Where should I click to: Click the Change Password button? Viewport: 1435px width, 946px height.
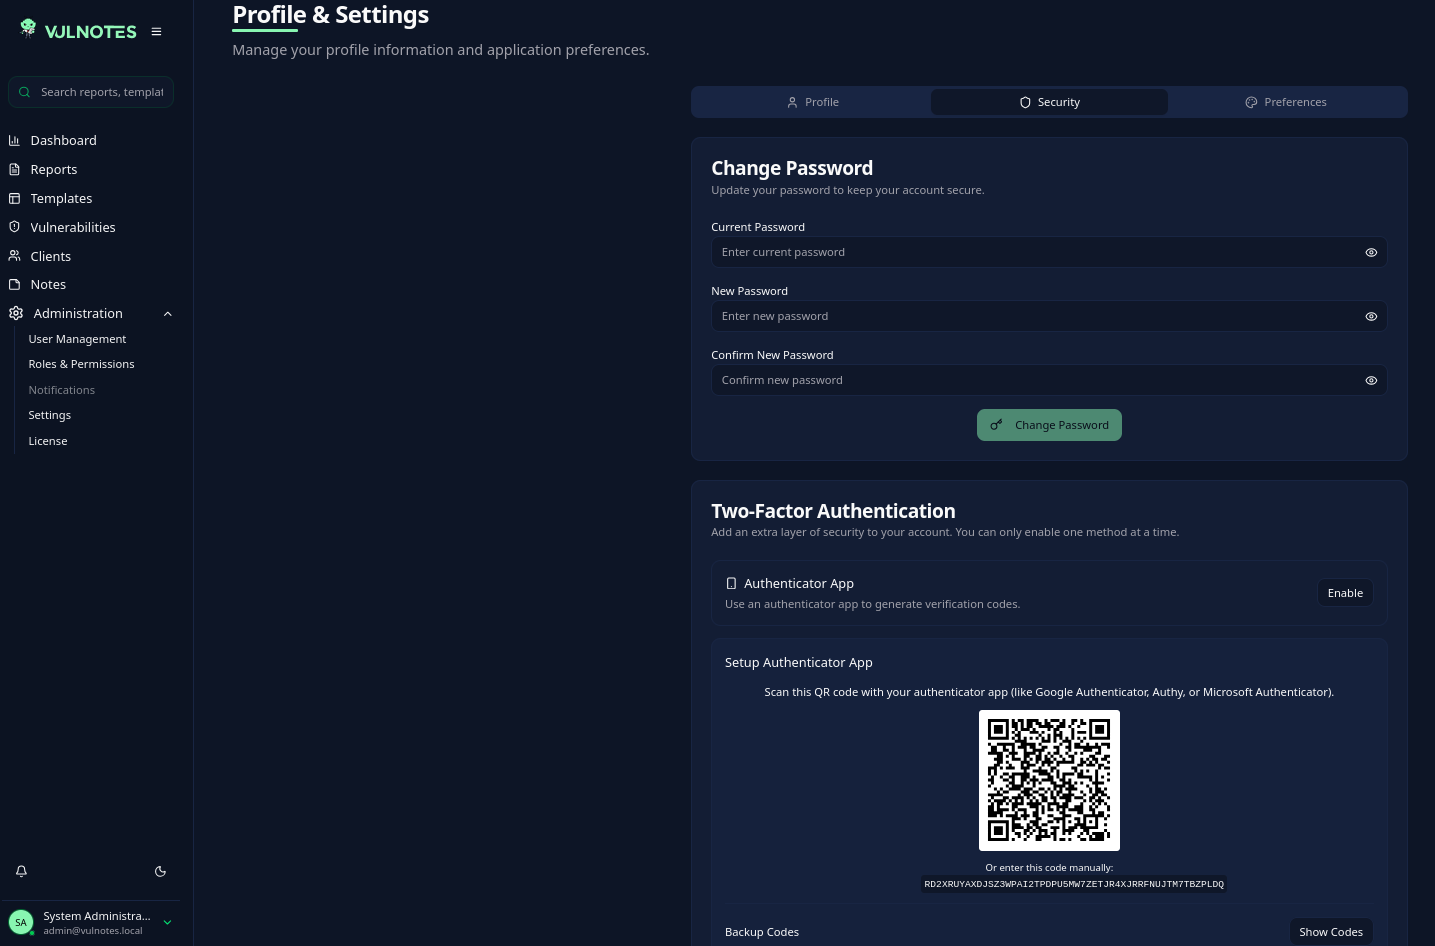click(1049, 425)
